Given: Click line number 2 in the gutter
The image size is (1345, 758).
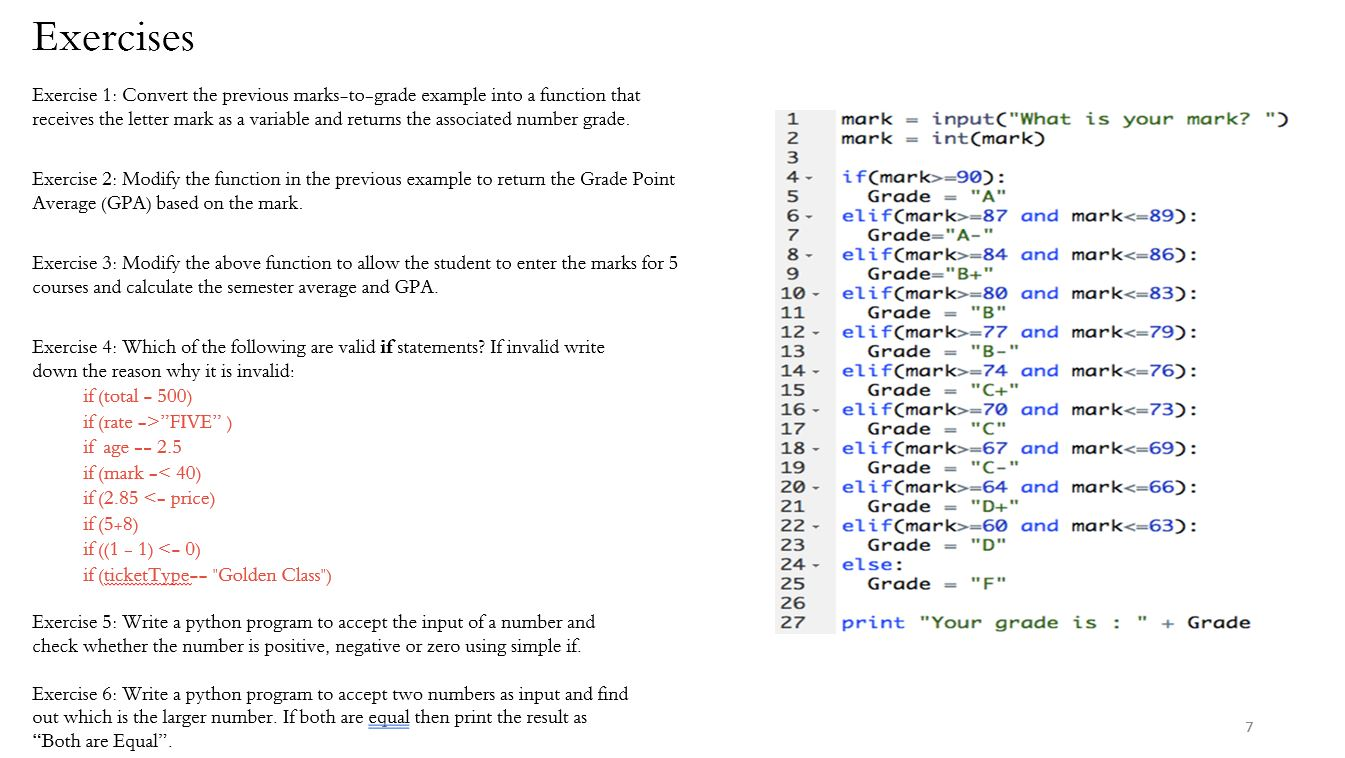Looking at the screenshot, I should click(793, 138).
